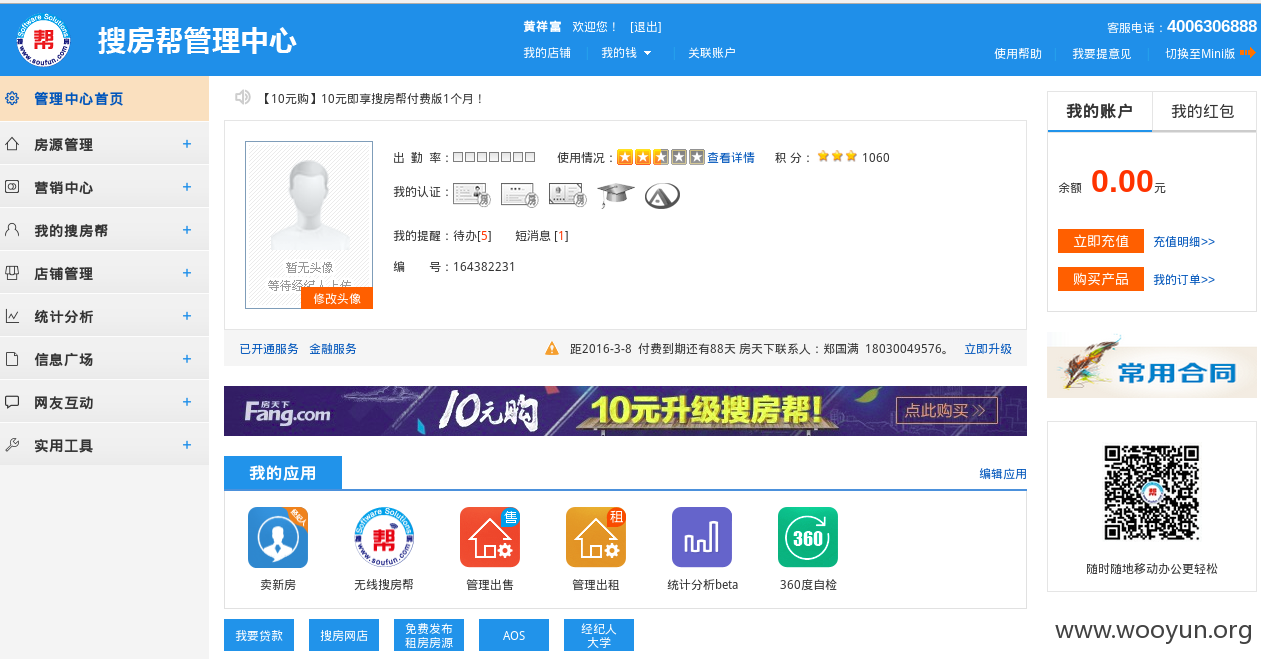Click the 统计分析 chart icon in the sidebar
Image resolution: width=1261 pixels, height=659 pixels.
pyautogui.click(x=12, y=316)
